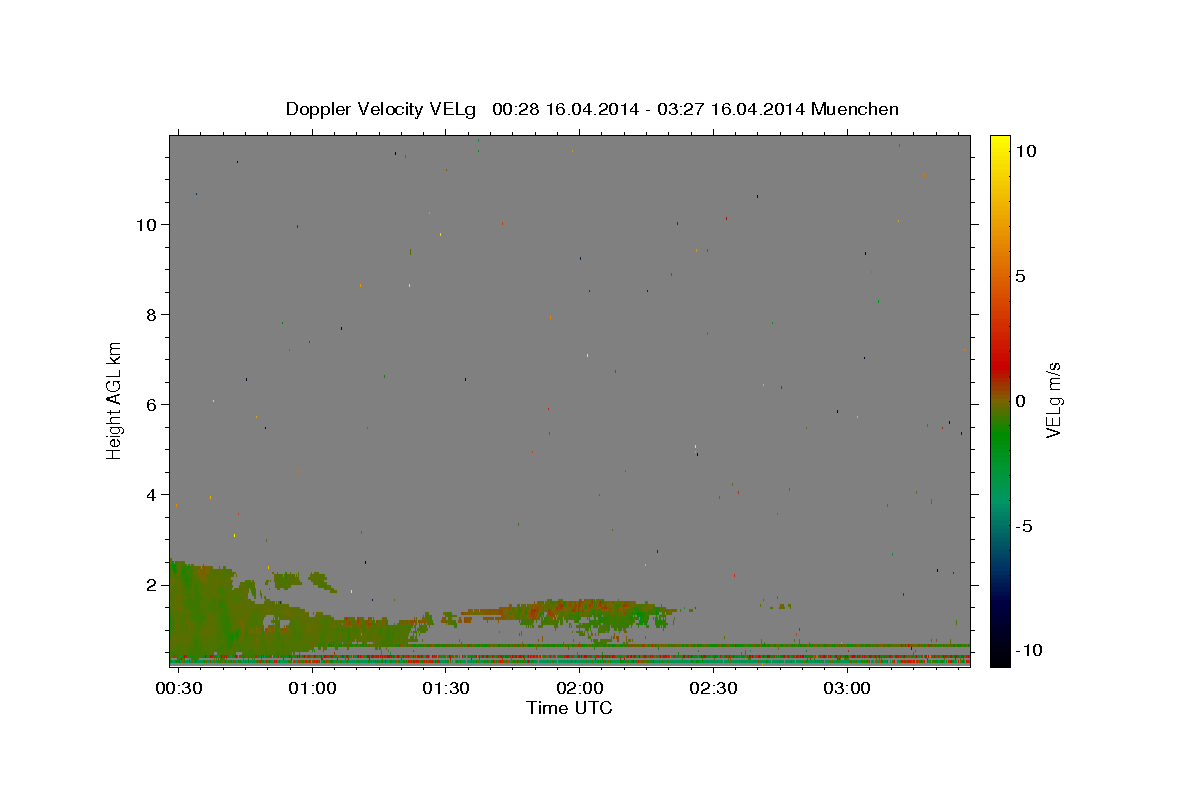Click the colorbar value -10 label

pos(1028,650)
